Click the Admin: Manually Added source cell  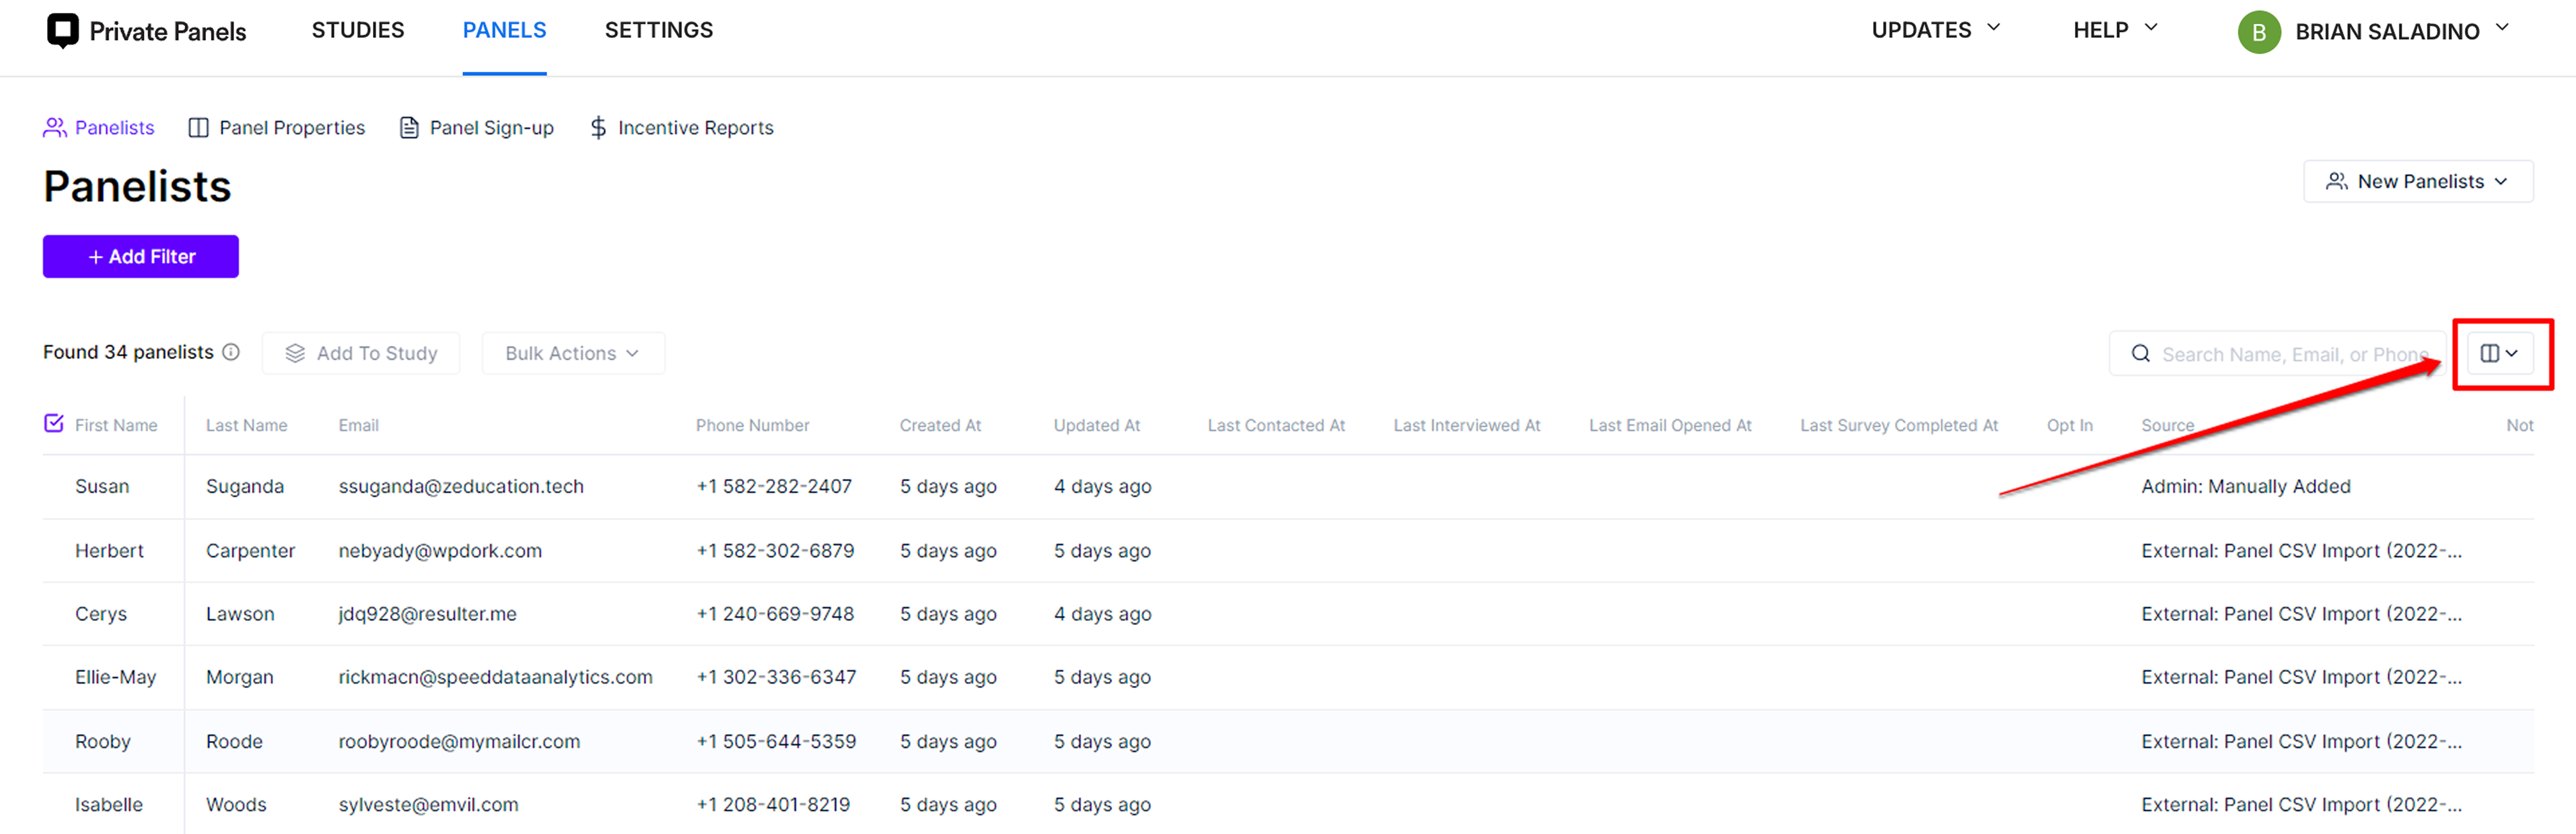point(2246,486)
